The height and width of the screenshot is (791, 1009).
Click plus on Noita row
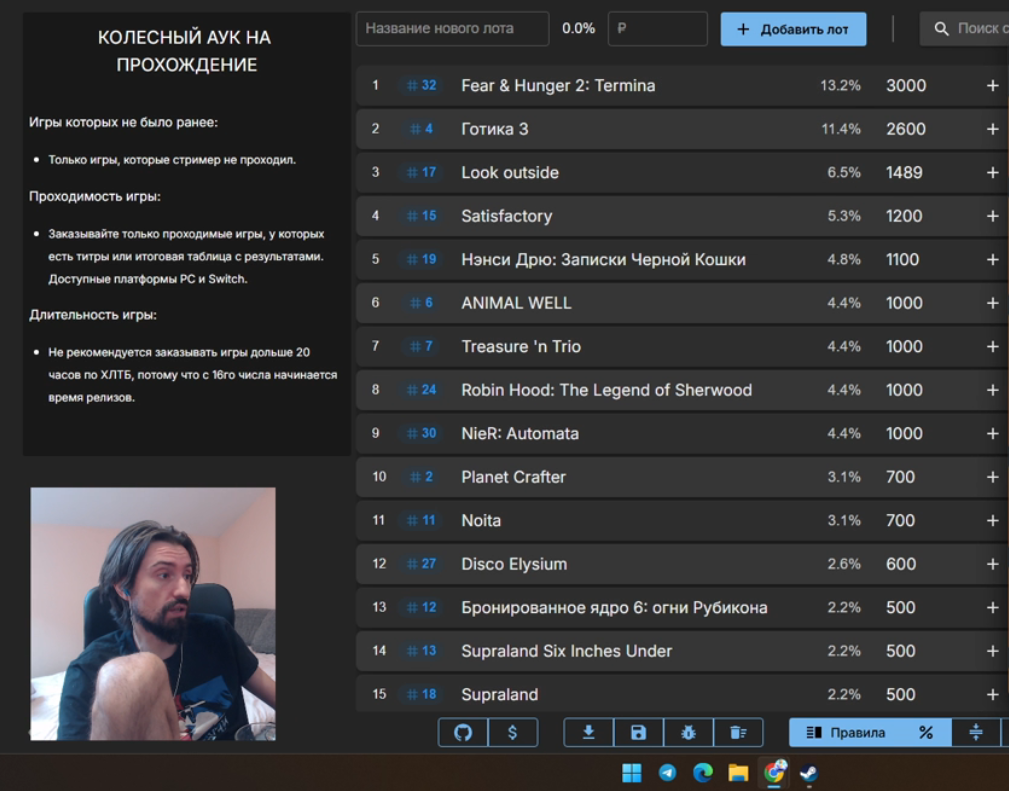point(992,520)
